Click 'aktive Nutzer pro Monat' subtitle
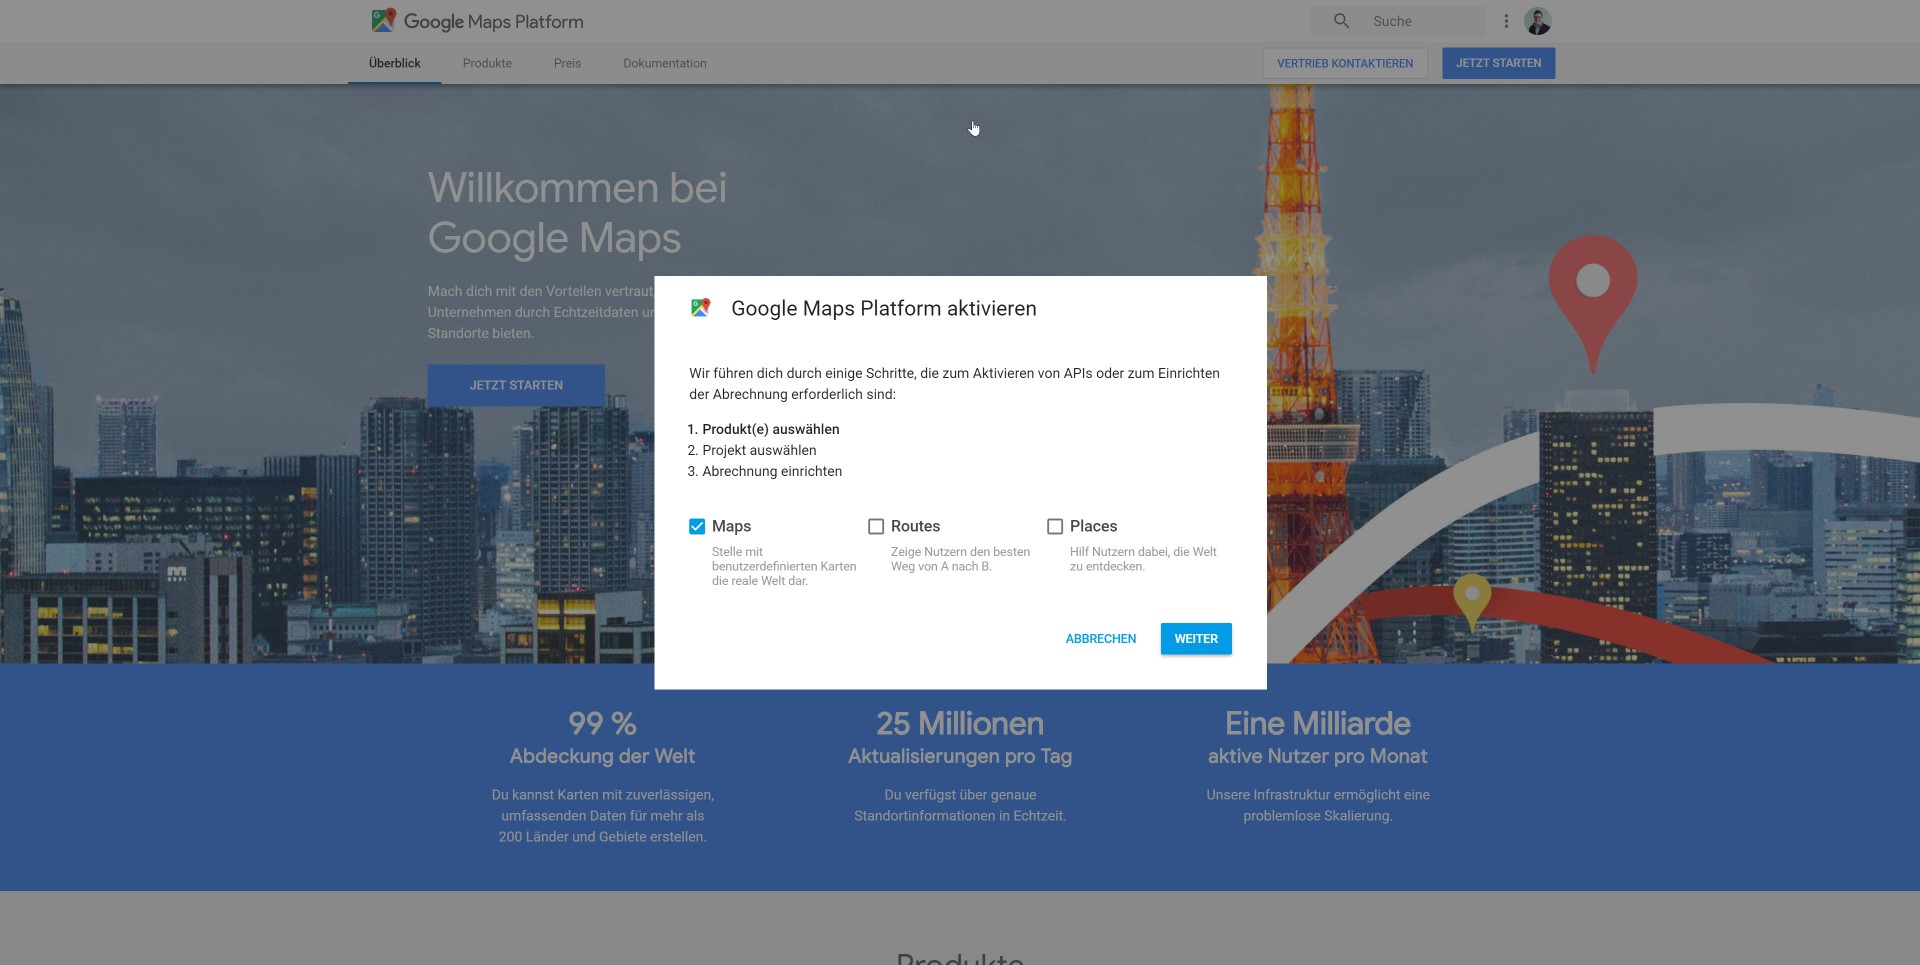 click(x=1318, y=756)
